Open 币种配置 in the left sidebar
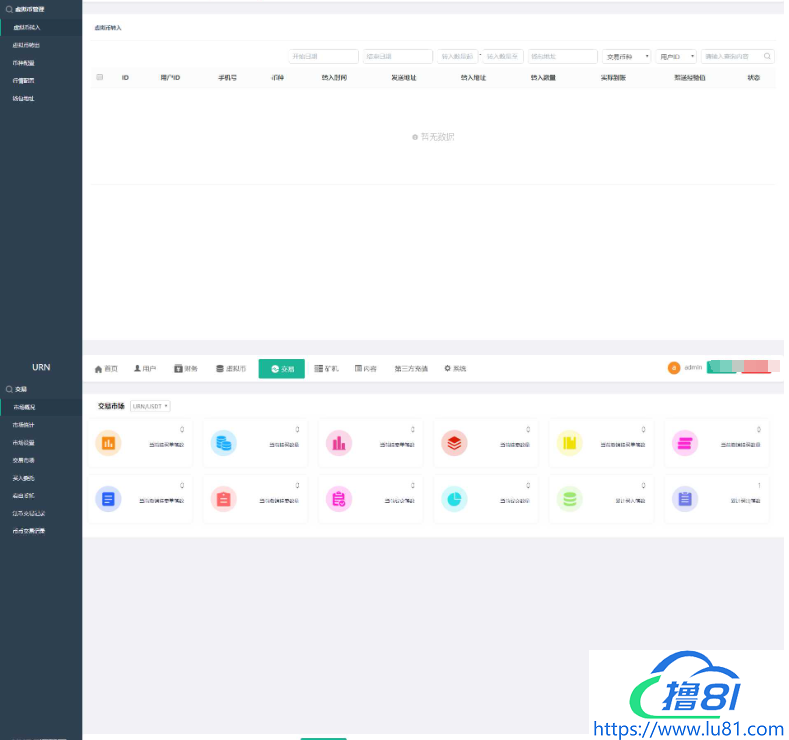Screen dimensions: 789x740 pos(24,63)
